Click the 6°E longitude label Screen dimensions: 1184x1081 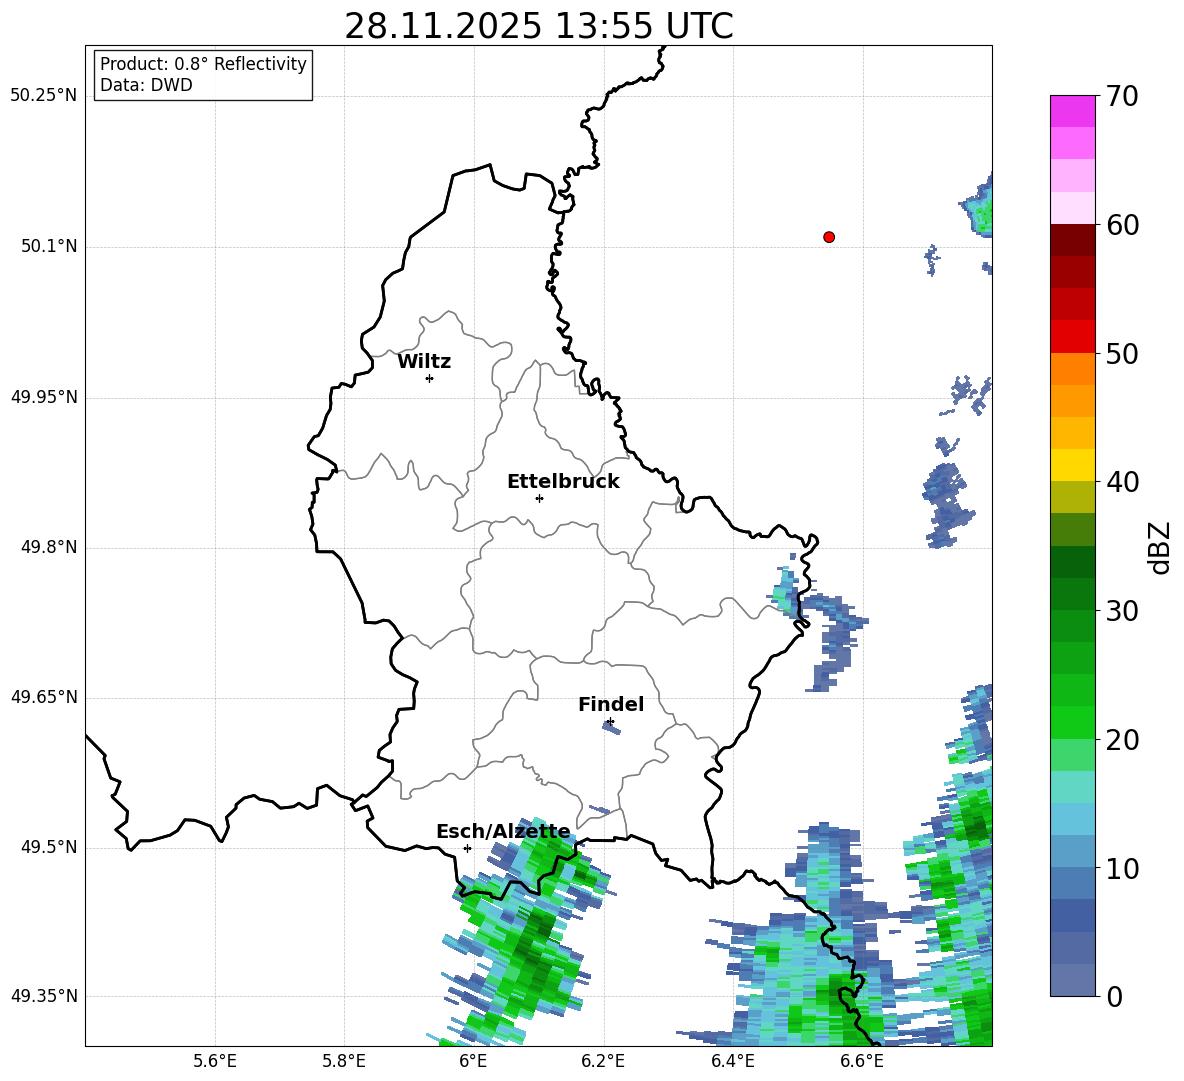coord(473,1061)
